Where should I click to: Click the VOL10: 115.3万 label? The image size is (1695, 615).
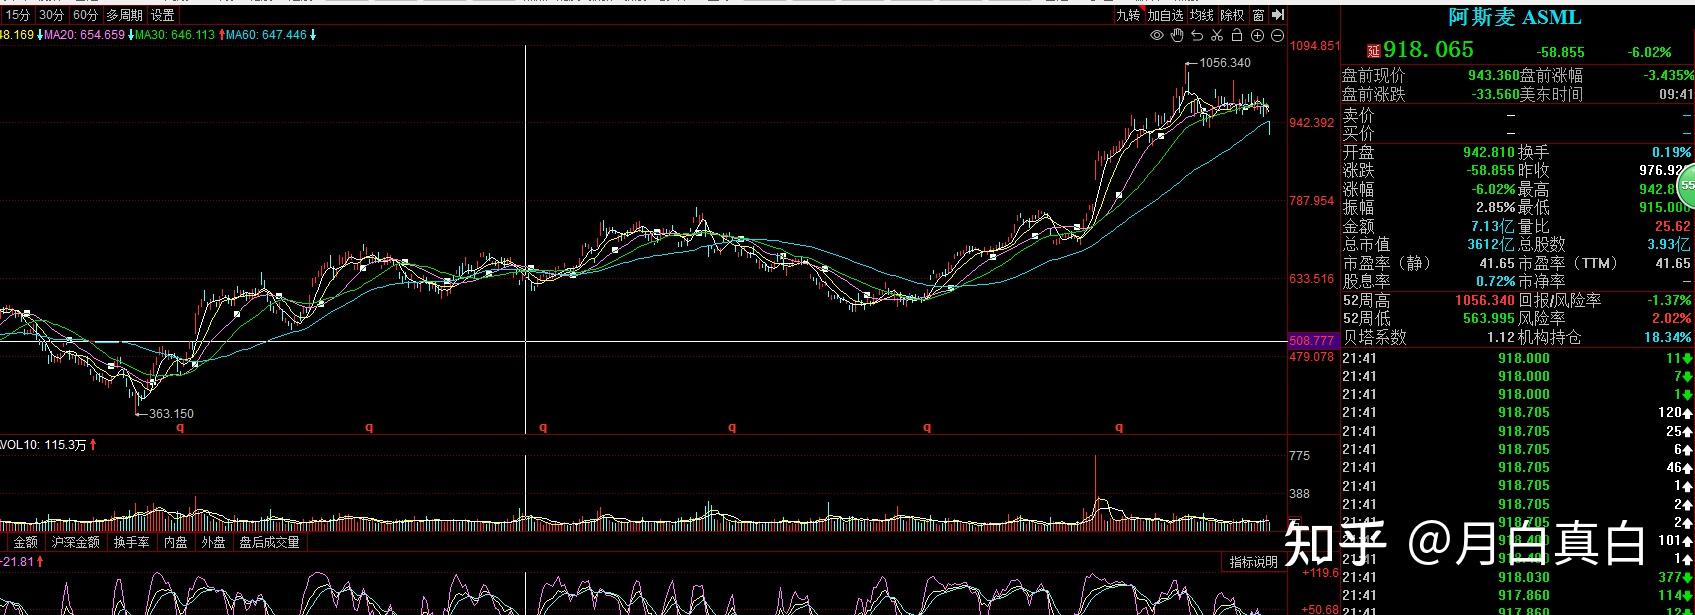click(x=44, y=445)
